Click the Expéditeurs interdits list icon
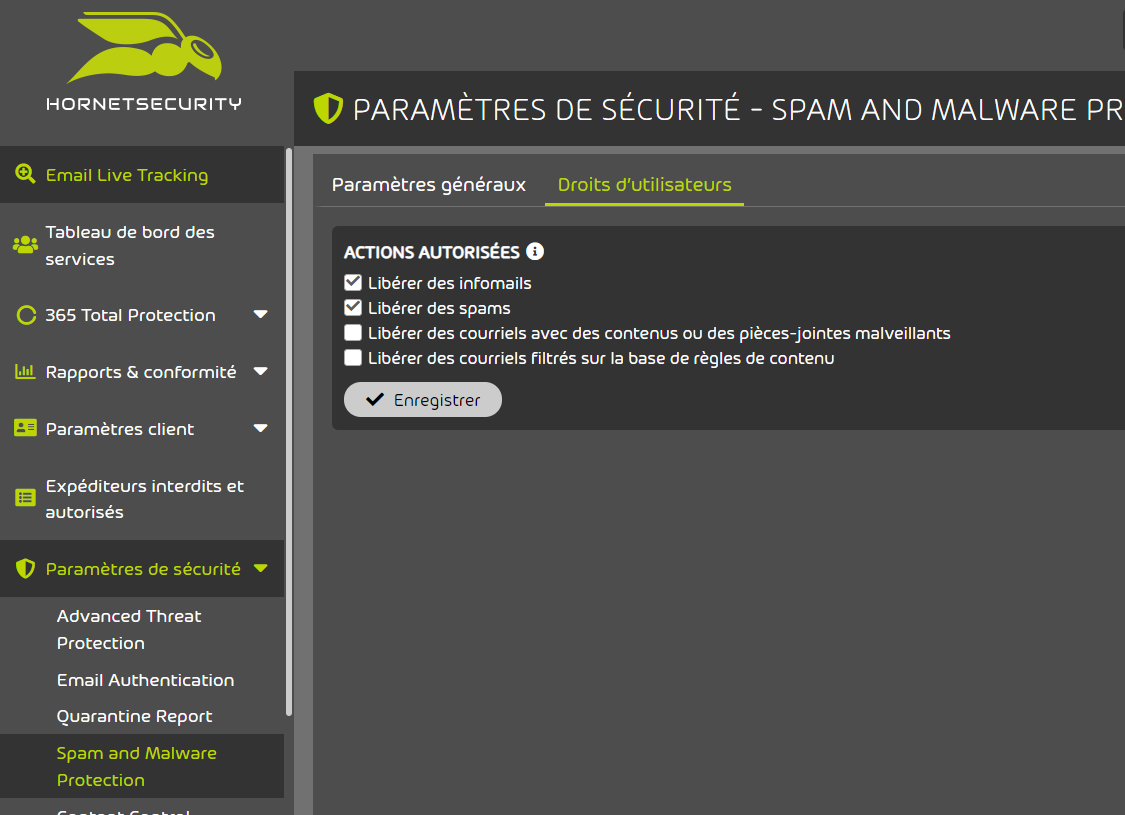1125x815 pixels. pos(25,497)
